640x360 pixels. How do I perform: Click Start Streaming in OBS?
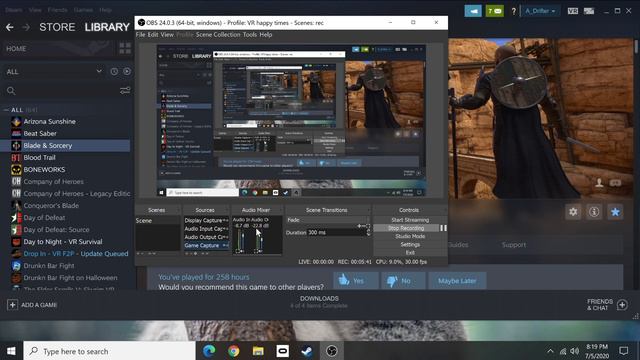click(410, 220)
